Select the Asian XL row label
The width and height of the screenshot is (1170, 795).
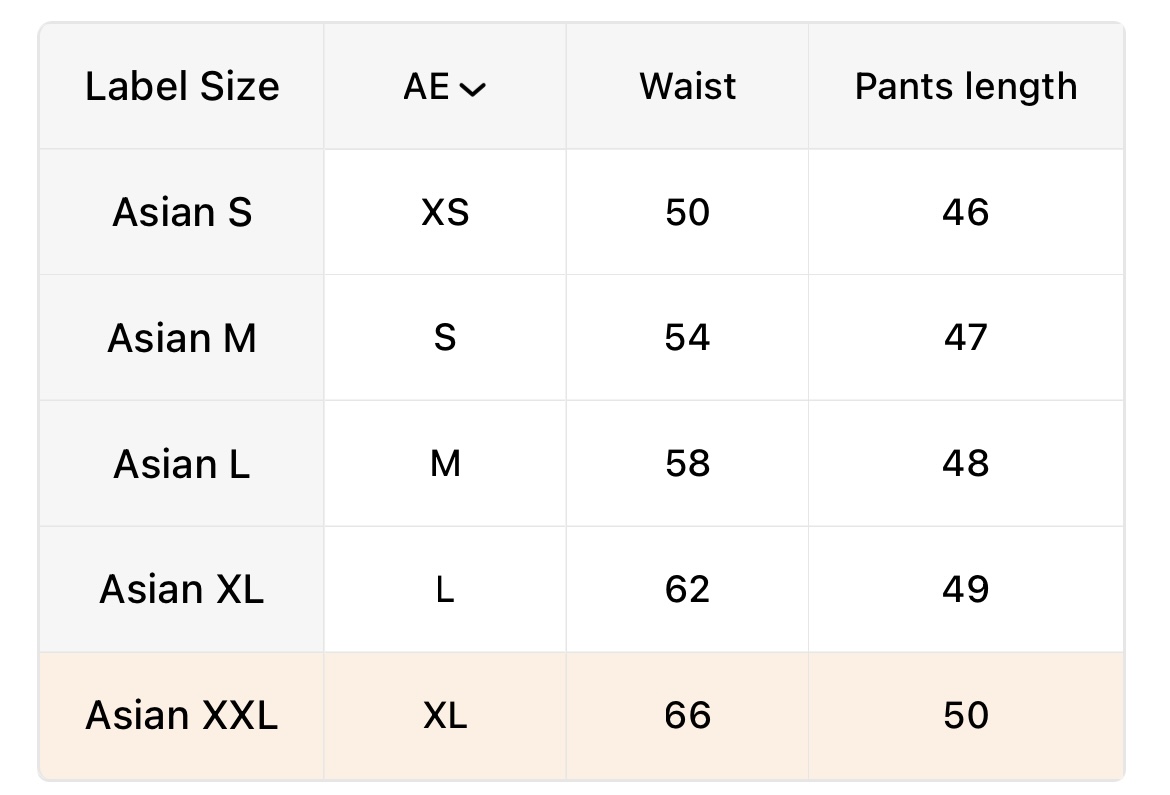182,590
